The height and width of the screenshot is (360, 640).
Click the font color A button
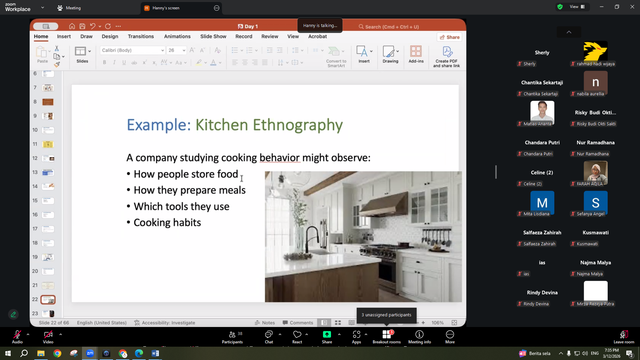pyautogui.click(x=213, y=62)
